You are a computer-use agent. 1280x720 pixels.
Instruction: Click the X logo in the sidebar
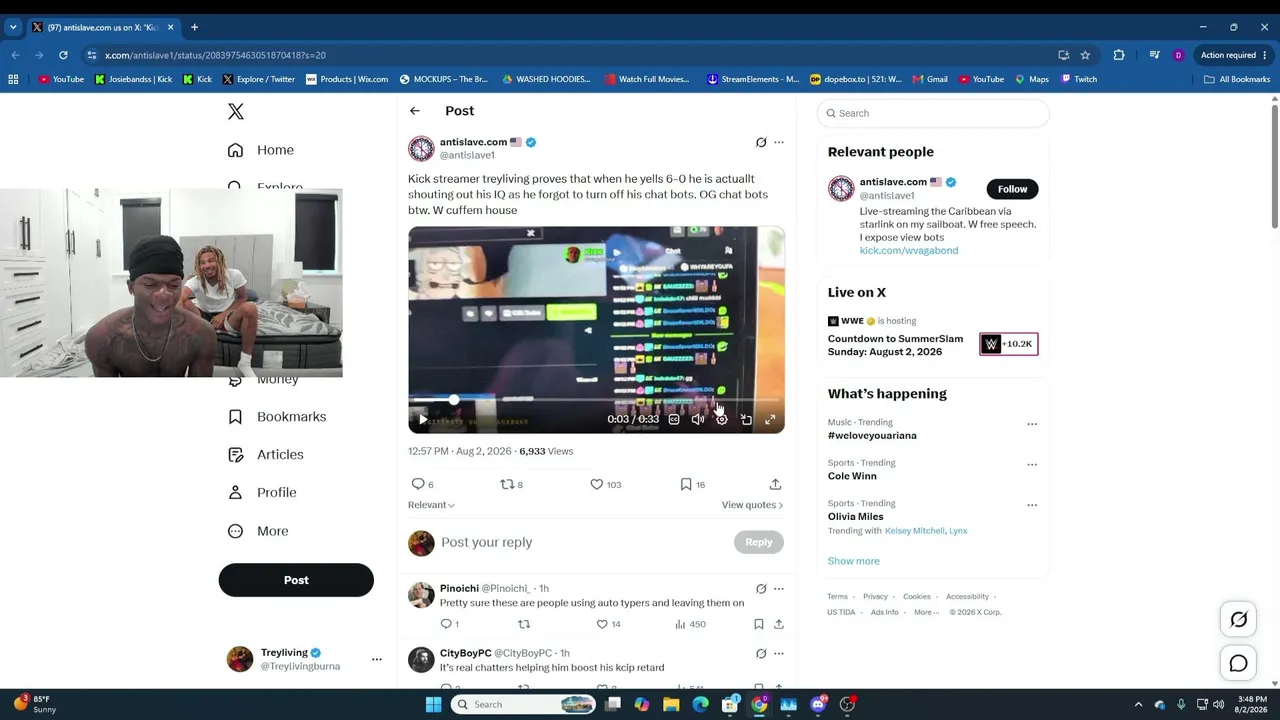coord(236,111)
